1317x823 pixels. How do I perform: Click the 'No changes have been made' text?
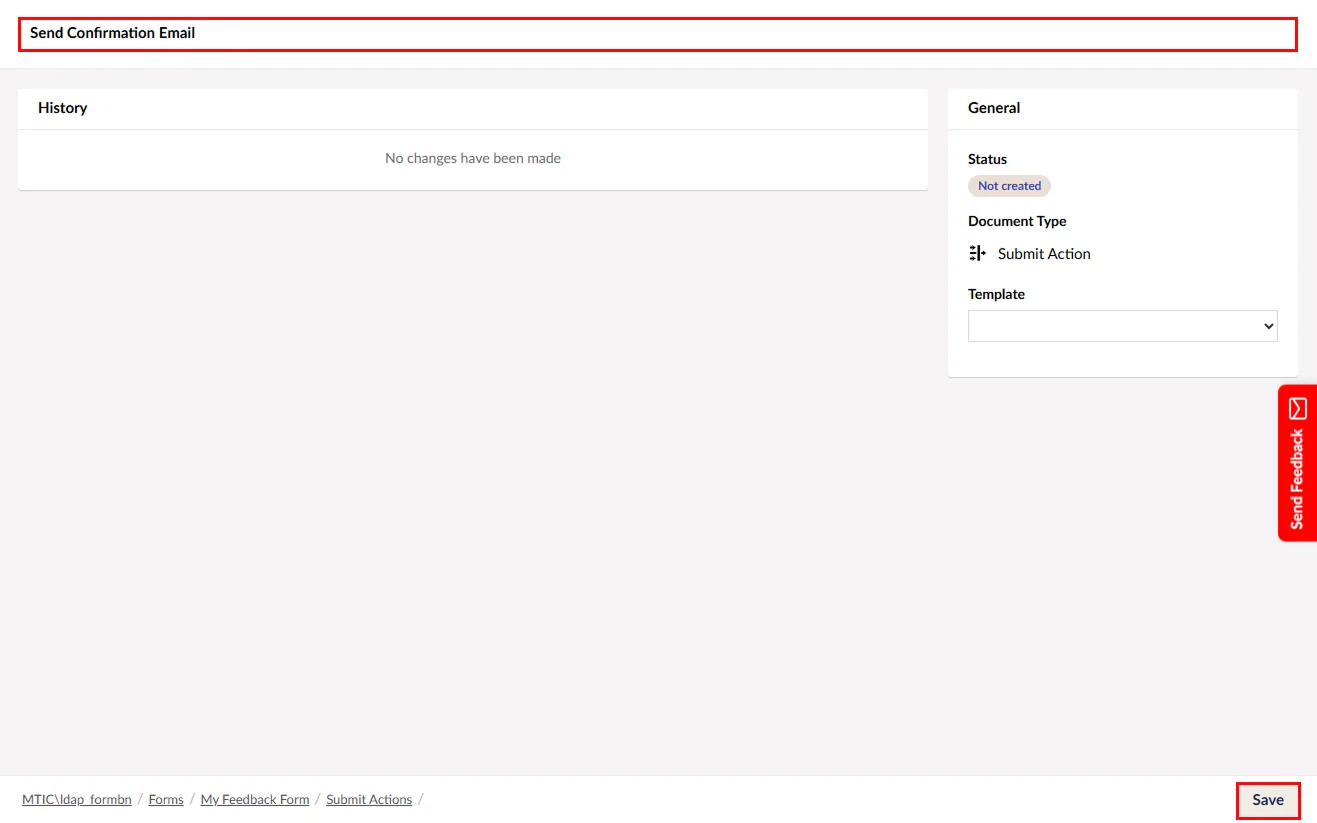[x=473, y=159]
